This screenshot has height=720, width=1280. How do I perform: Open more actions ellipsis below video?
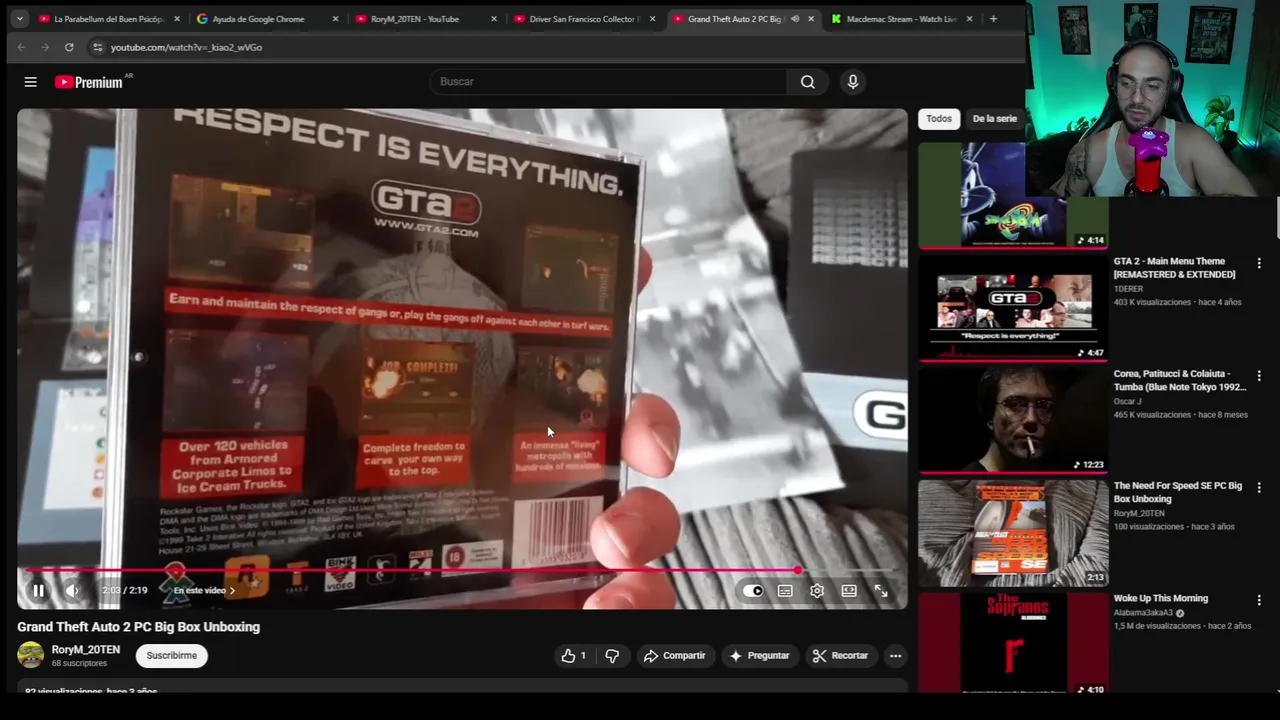[895, 656]
